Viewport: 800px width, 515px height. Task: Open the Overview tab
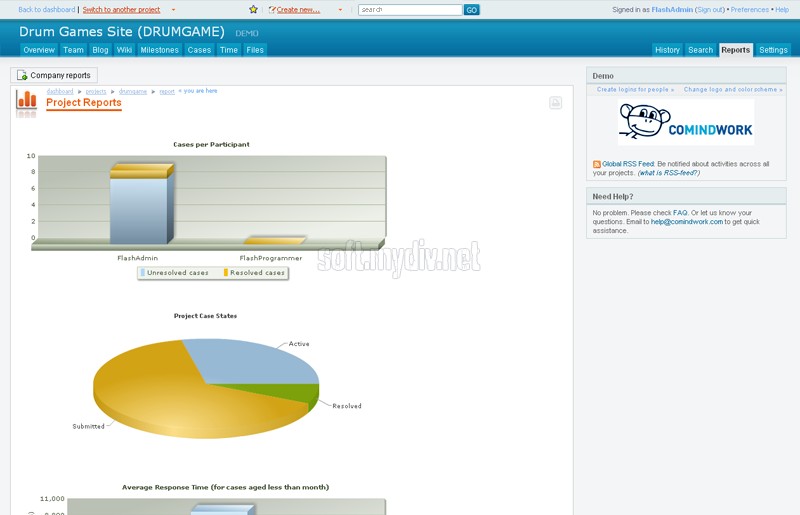click(x=39, y=50)
